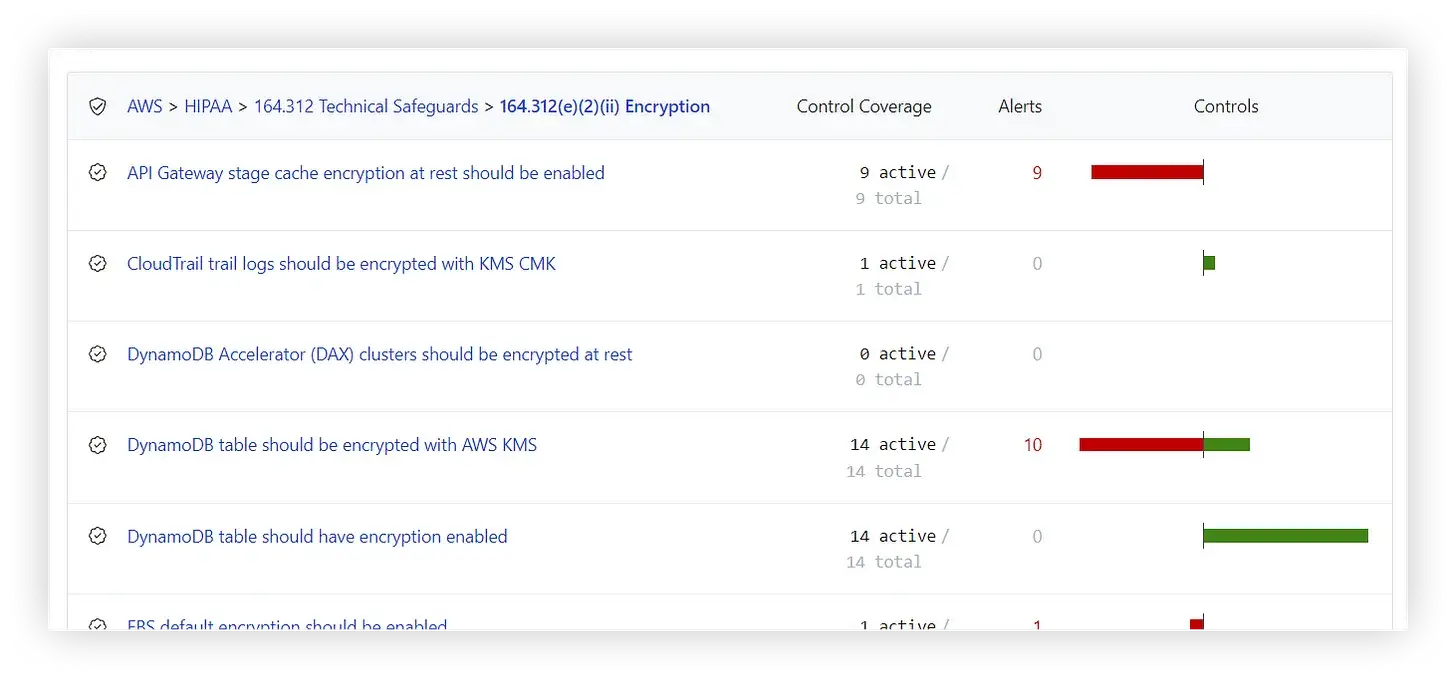Click the check icon beside EBS default encryption
This screenshot has width=1456, height=679.
(97, 625)
